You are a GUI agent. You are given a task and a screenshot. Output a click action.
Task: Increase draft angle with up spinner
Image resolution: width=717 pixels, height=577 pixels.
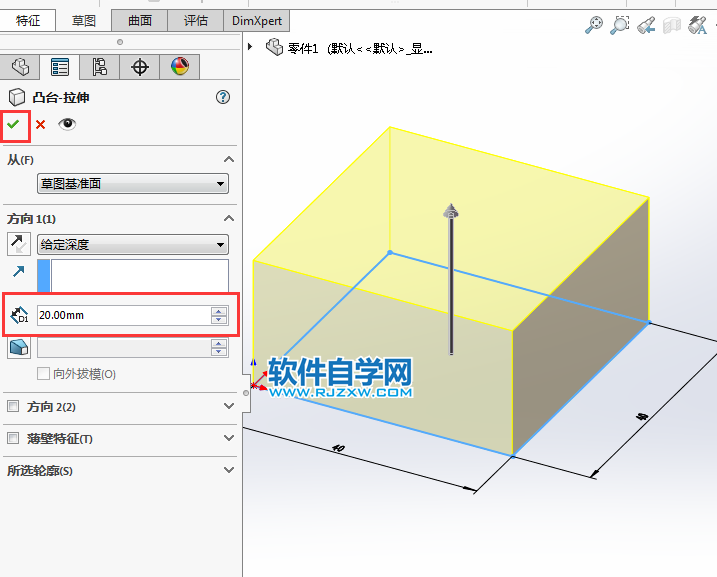click(x=219, y=343)
